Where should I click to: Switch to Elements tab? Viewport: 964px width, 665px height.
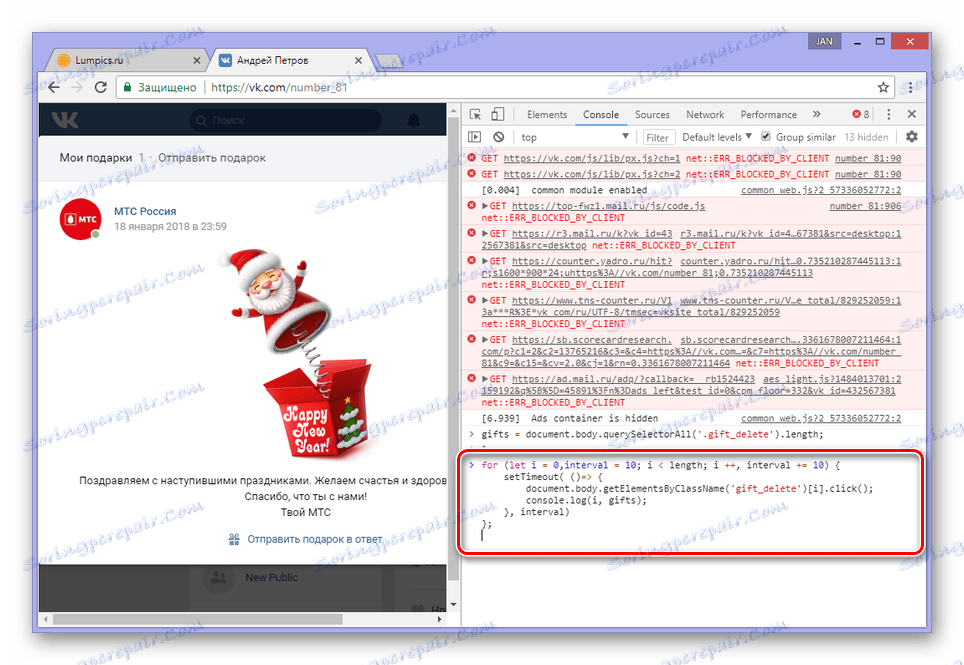pyautogui.click(x=547, y=114)
